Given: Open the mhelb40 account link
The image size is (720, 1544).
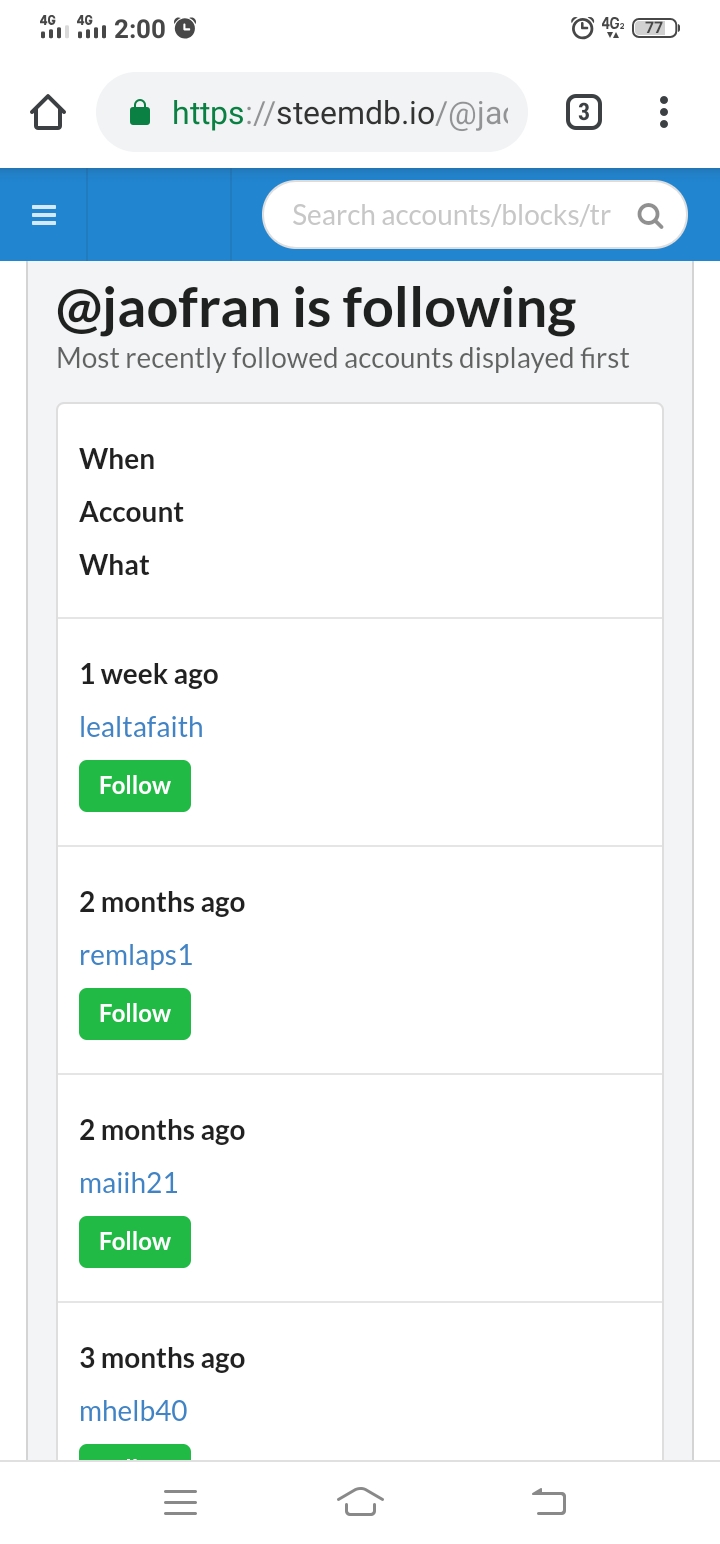Looking at the screenshot, I should (134, 1411).
